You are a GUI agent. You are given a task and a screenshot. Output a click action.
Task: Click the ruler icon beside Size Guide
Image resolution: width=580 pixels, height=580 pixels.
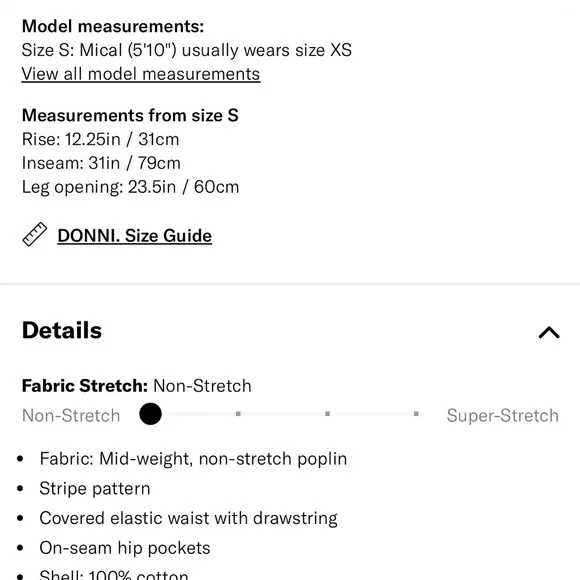[x=34, y=235]
